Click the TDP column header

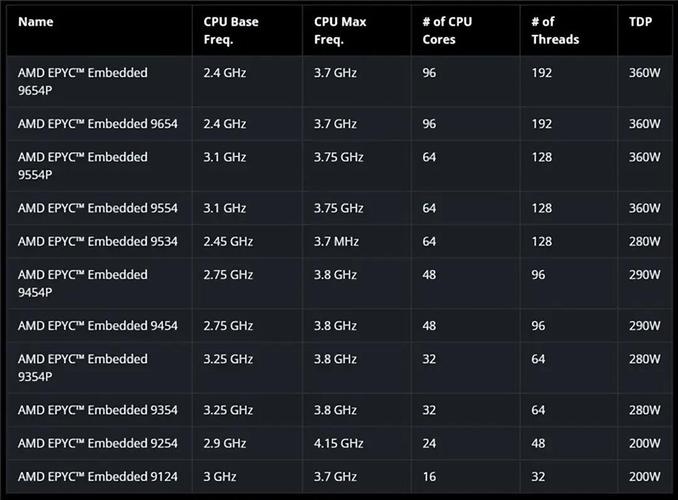pos(640,22)
